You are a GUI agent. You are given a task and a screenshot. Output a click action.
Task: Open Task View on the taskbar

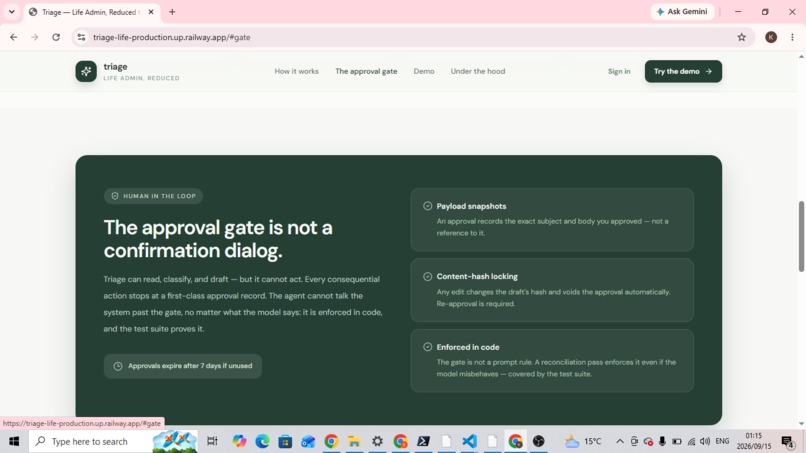click(x=212, y=441)
